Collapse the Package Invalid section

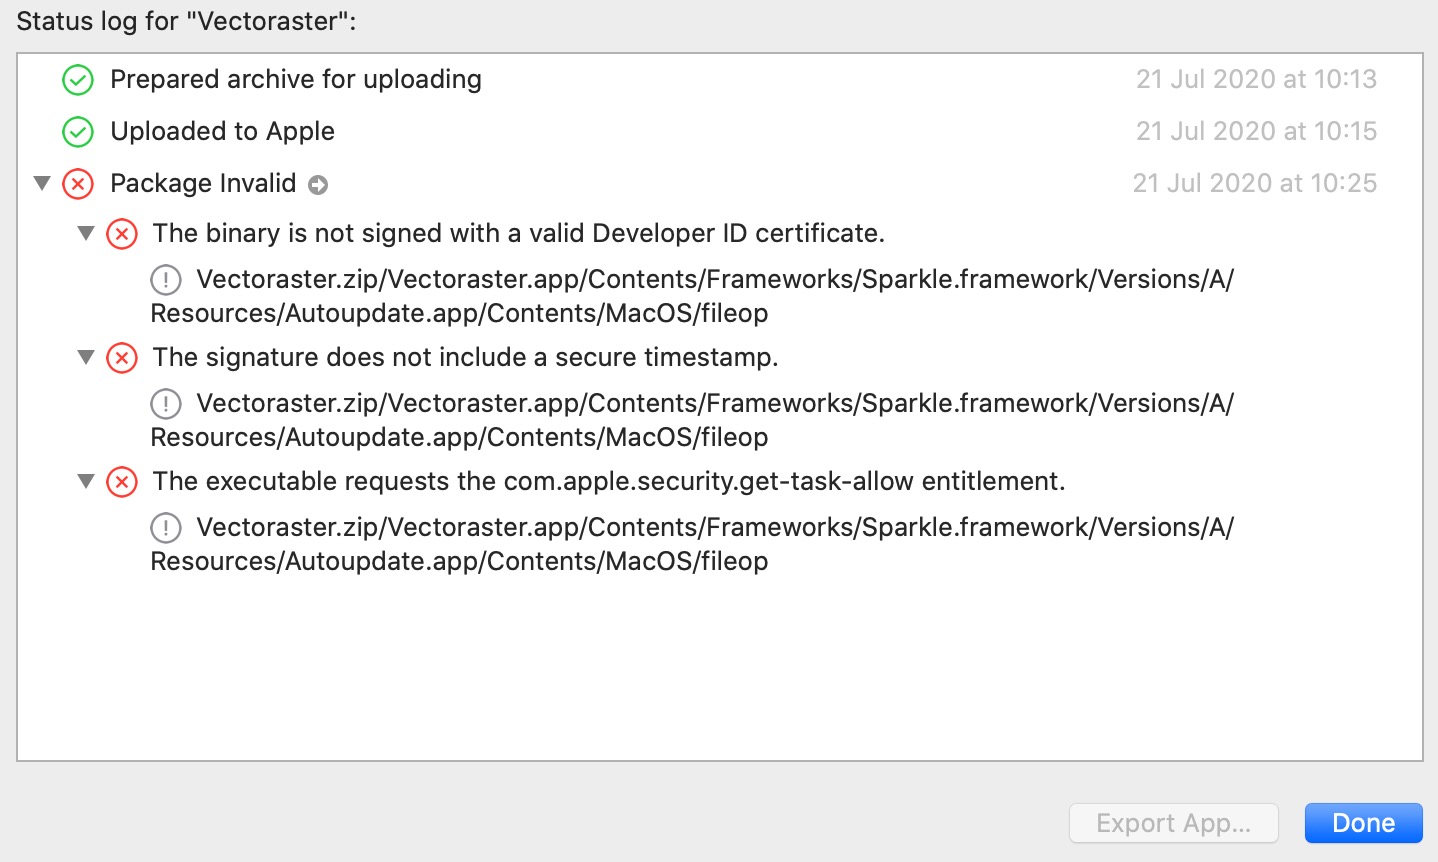click(x=42, y=184)
